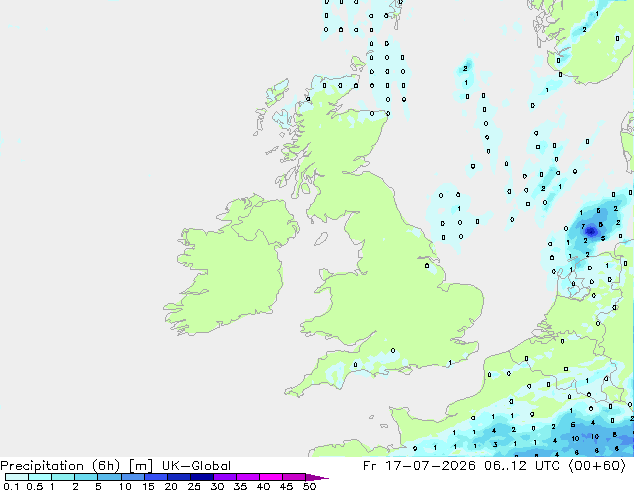Click the "[m]" unit label

coord(140,466)
